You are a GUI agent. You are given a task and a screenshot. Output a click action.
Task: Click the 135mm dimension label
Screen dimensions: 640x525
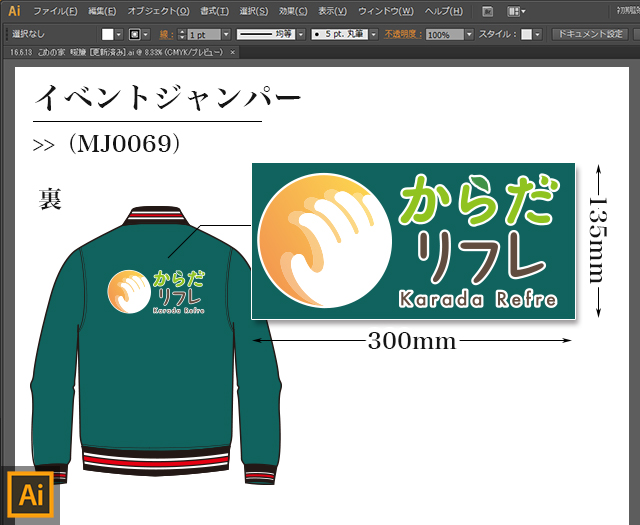point(598,240)
